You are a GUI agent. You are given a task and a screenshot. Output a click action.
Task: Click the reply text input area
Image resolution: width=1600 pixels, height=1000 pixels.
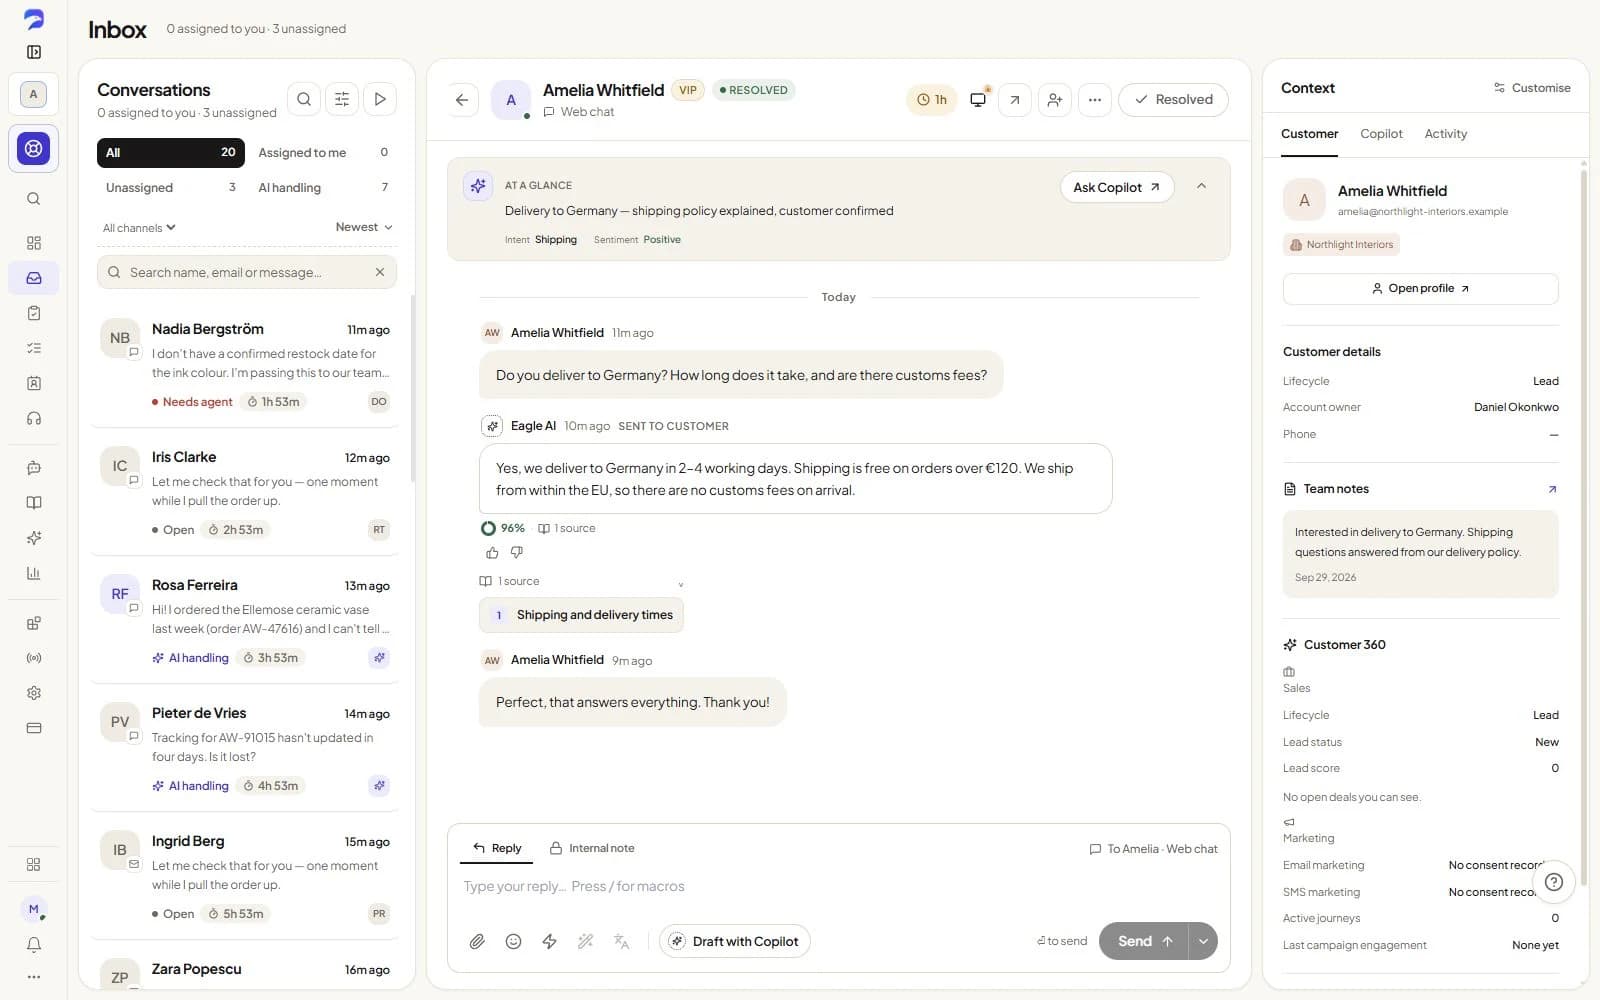tap(838, 886)
